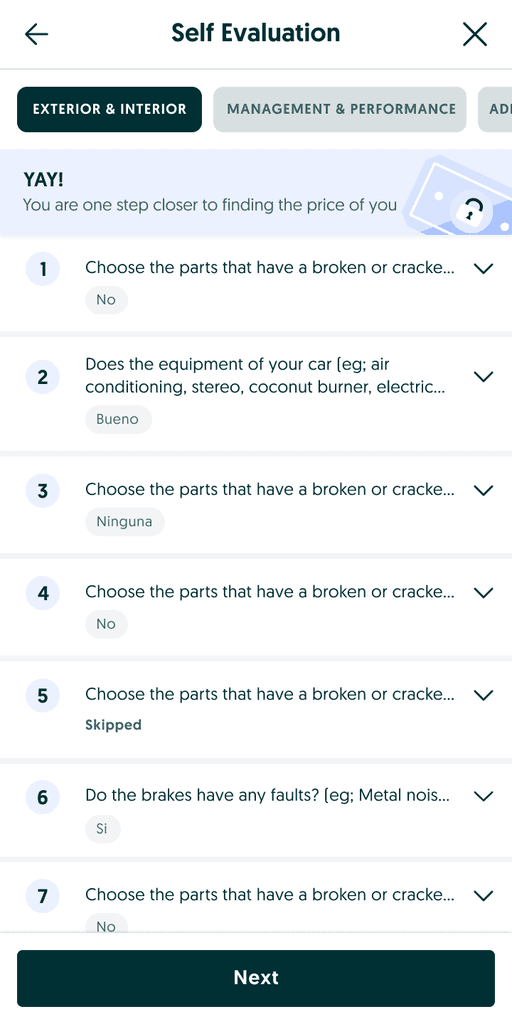The width and height of the screenshot is (512, 1024).
Task: Tap the number 1 question badge
Action: point(42,269)
